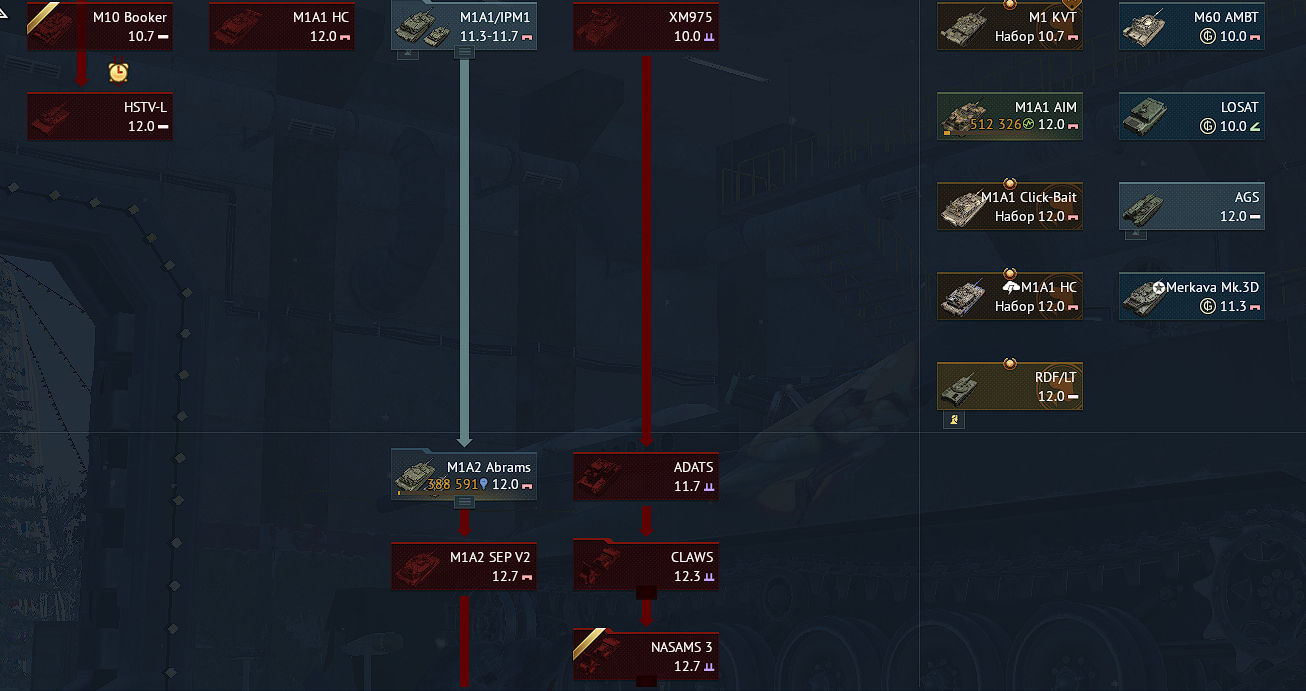This screenshot has height=691, width=1306.
Task: Select the premium M1A1 HC pack vehicle
Action: click(x=1010, y=296)
